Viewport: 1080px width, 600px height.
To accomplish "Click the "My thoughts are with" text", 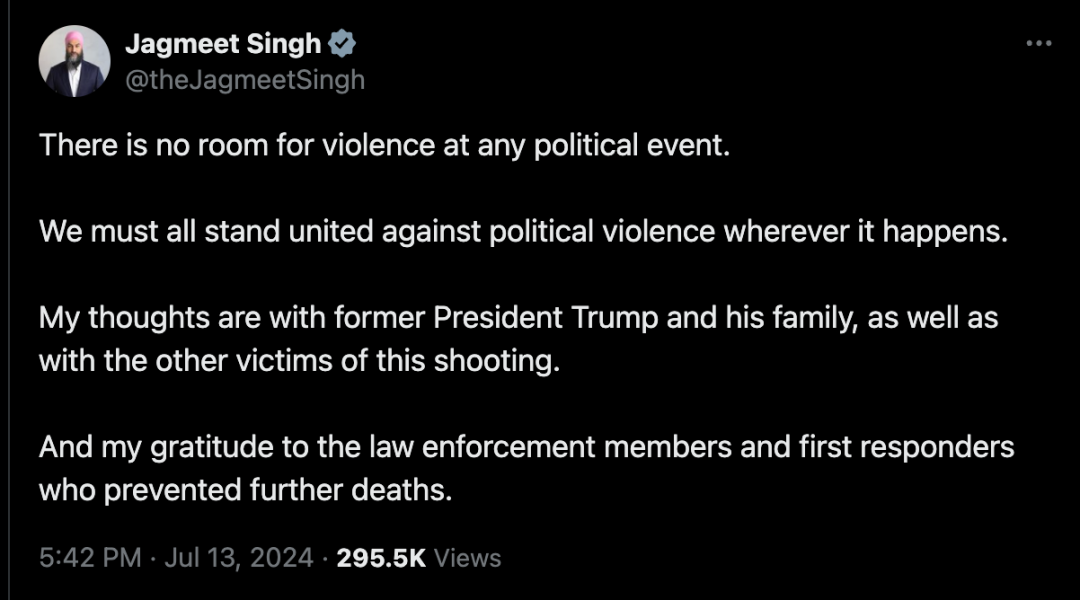I will (x=183, y=318).
